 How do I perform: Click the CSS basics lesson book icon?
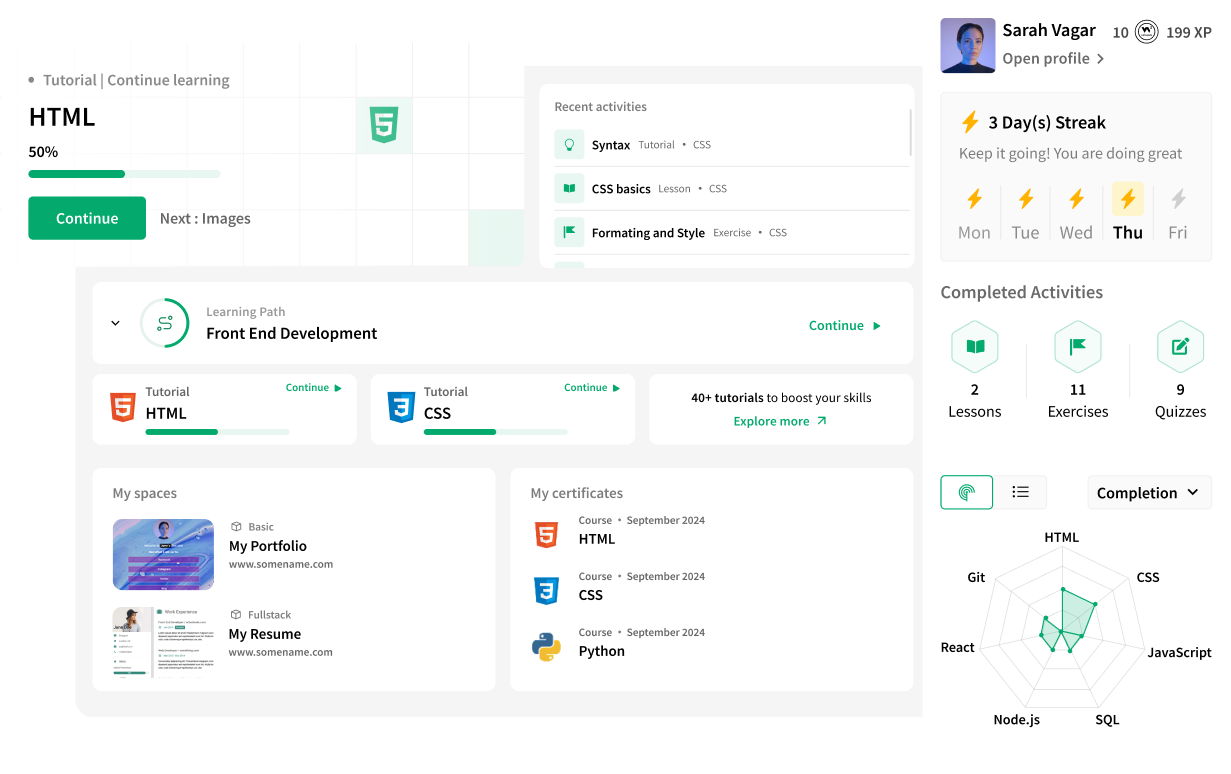tap(570, 188)
